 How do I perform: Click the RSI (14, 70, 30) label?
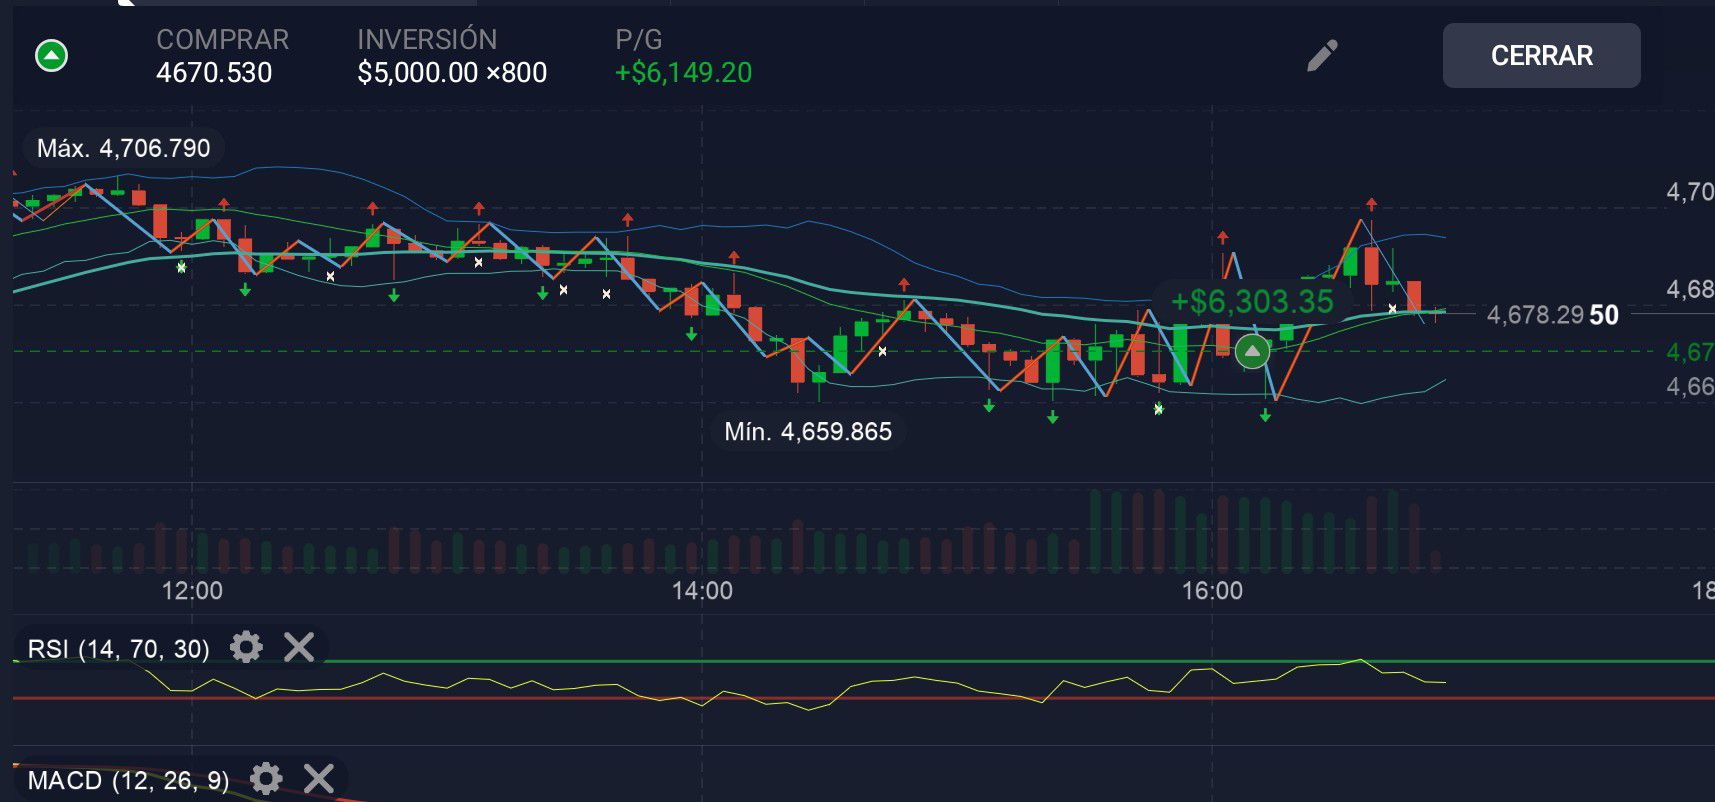tap(119, 649)
